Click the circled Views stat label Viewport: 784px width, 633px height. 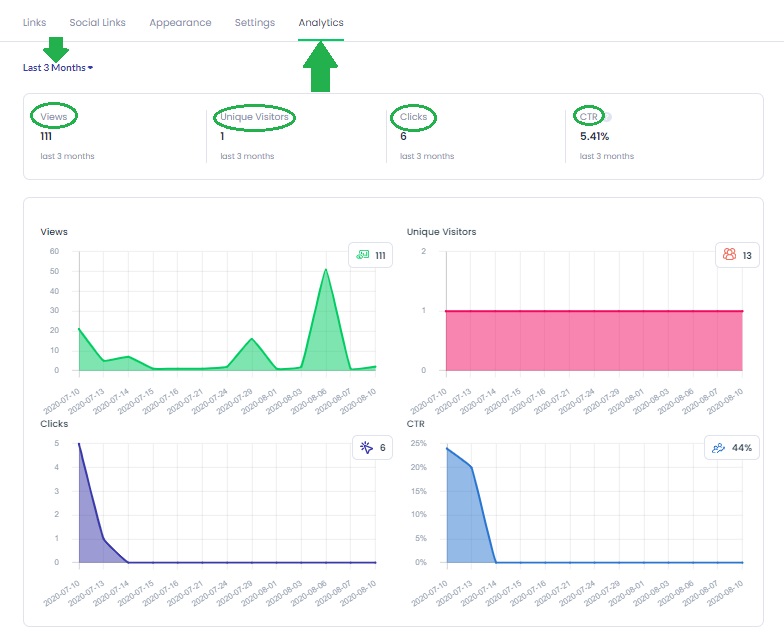click(54, 116)
